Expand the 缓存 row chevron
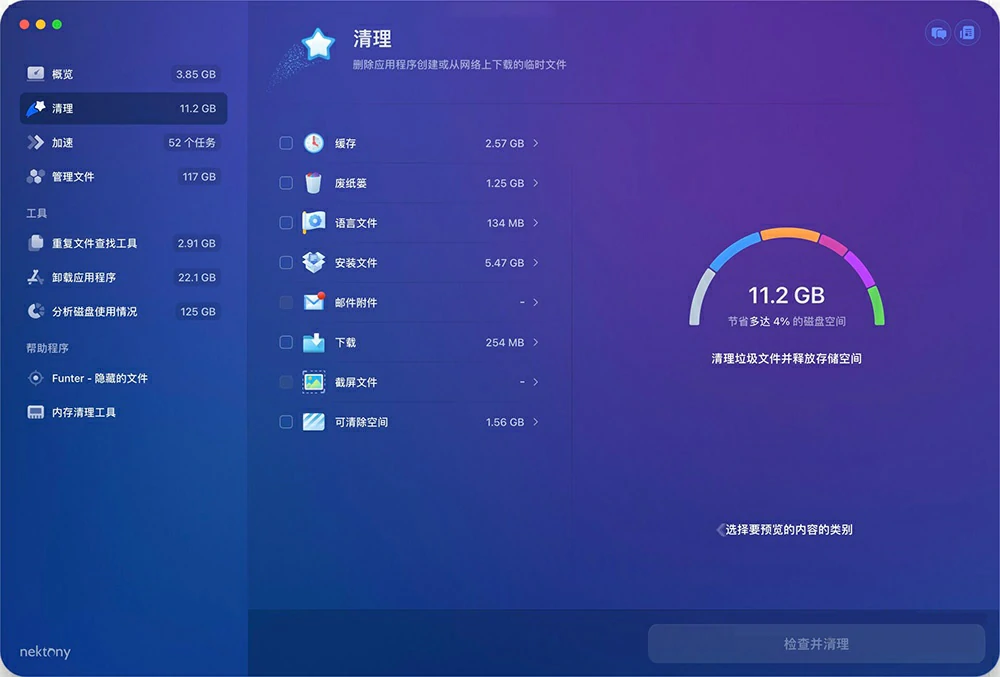The image size is (1000, 677). point(536,143)
